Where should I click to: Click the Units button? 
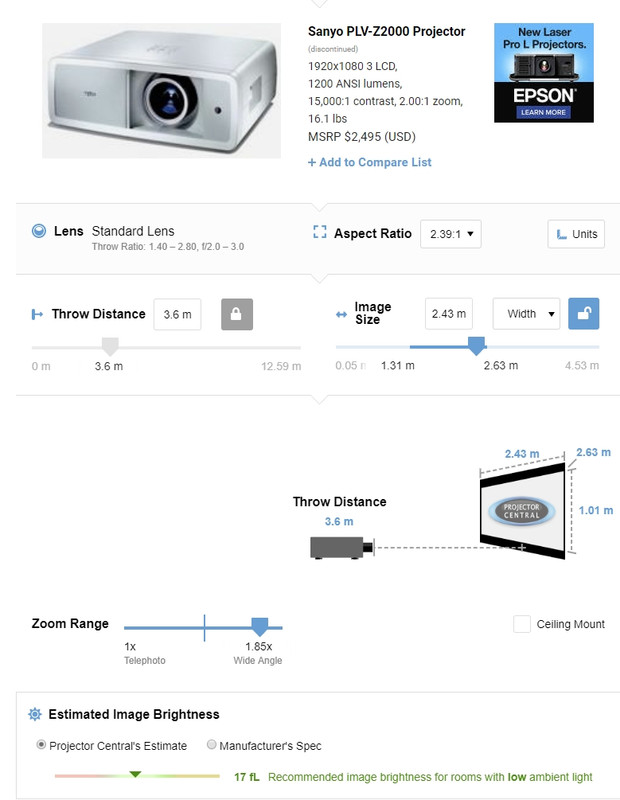click(576, 234)
